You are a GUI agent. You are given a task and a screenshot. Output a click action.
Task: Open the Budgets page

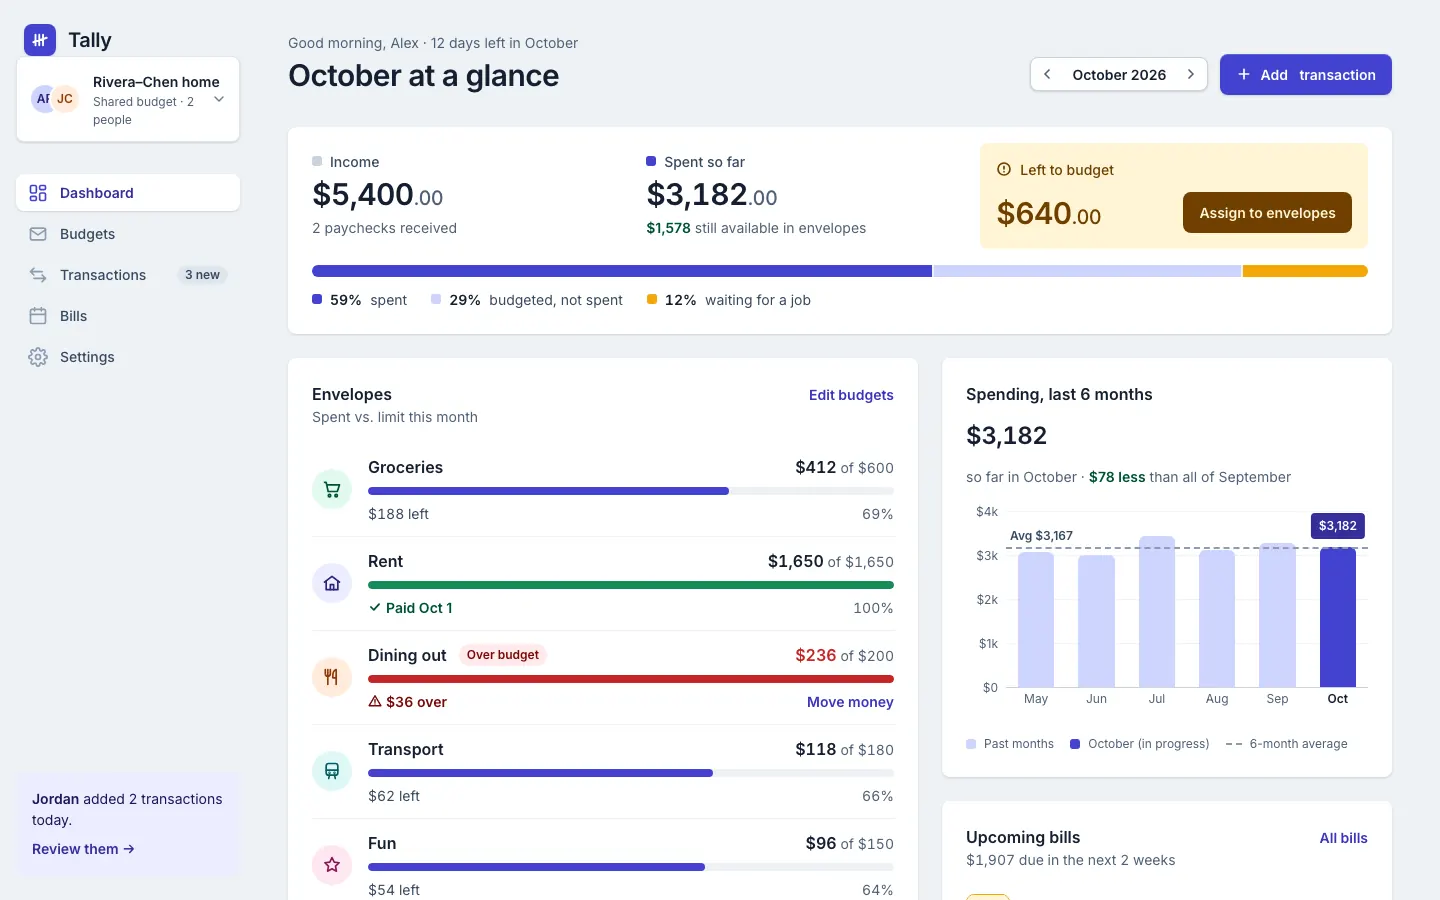click(128, 234)
